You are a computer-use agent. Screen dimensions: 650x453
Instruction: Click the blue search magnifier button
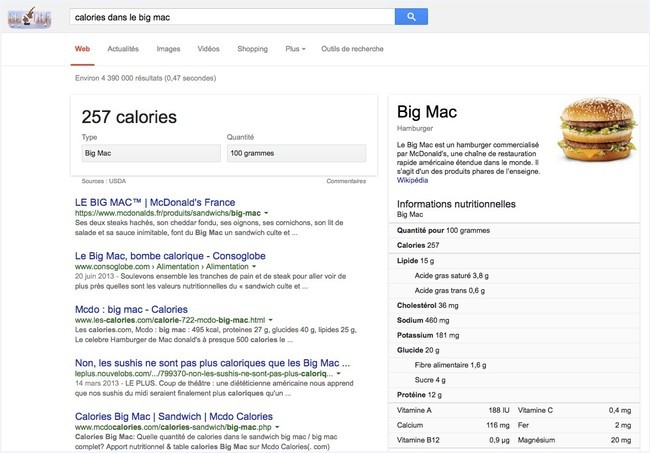tap(411, 17)
